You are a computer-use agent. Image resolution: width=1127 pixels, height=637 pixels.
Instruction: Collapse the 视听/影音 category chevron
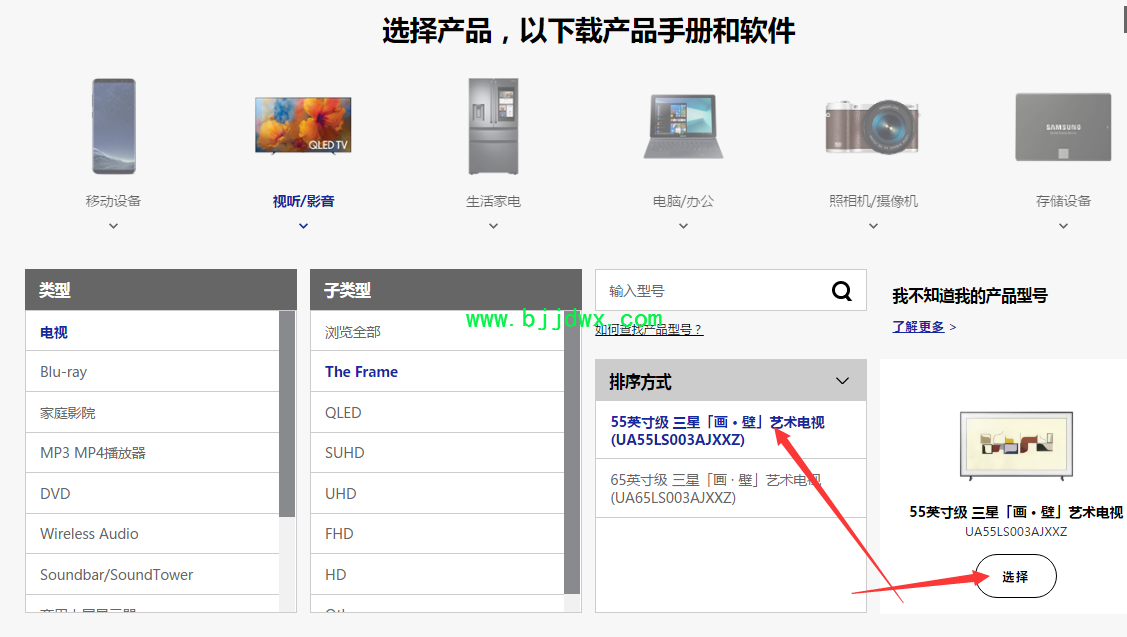click(303, 226)
